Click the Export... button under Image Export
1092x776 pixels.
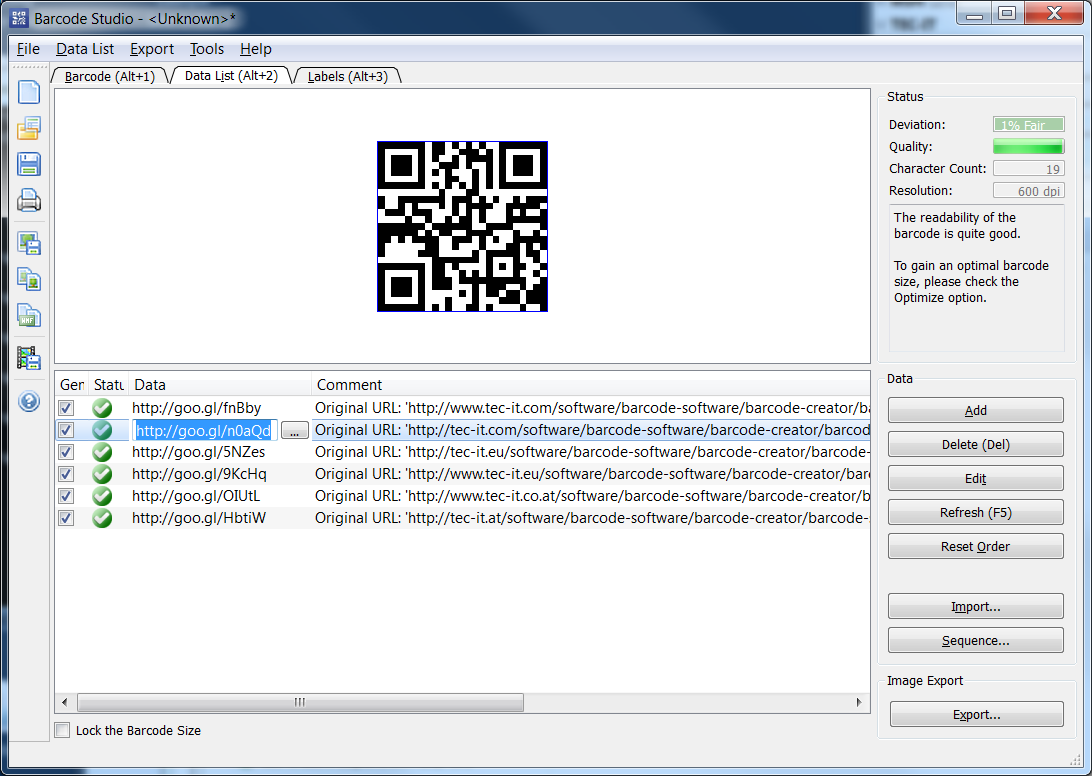pos(976,715)
